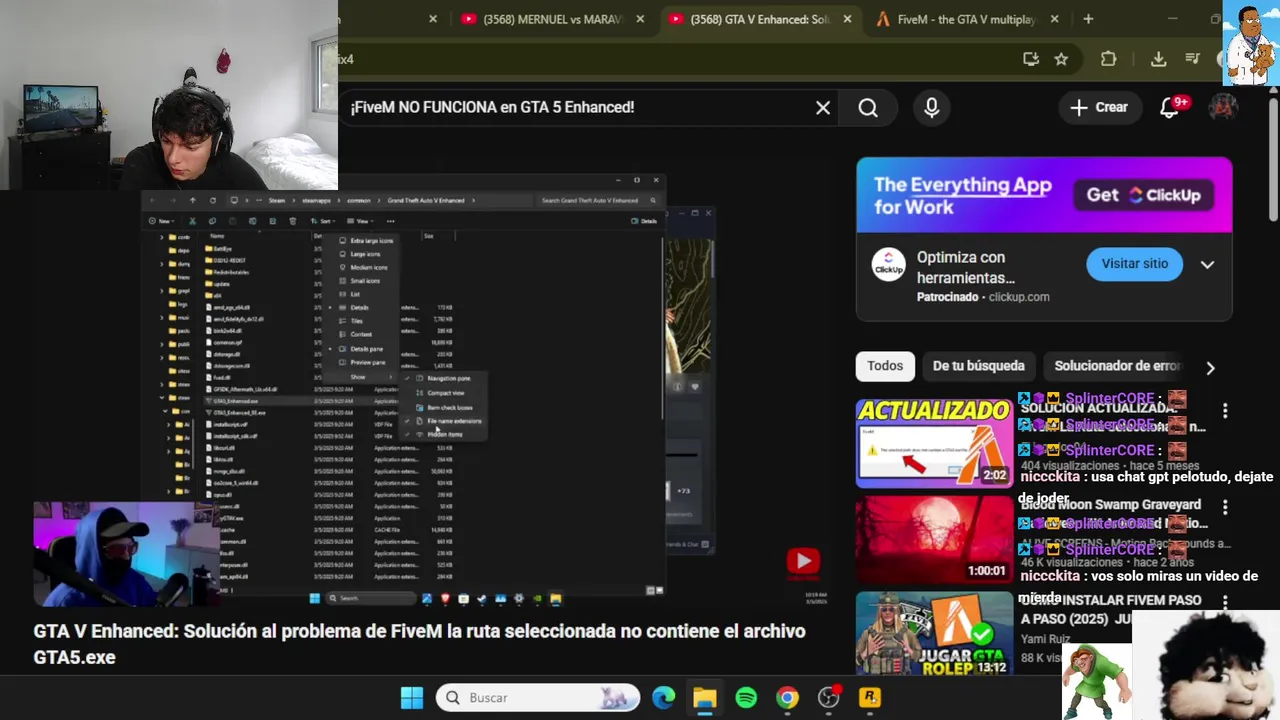Open Google Chrome from the taskbar
The image size is (1280, 720).
click(788, 698)
